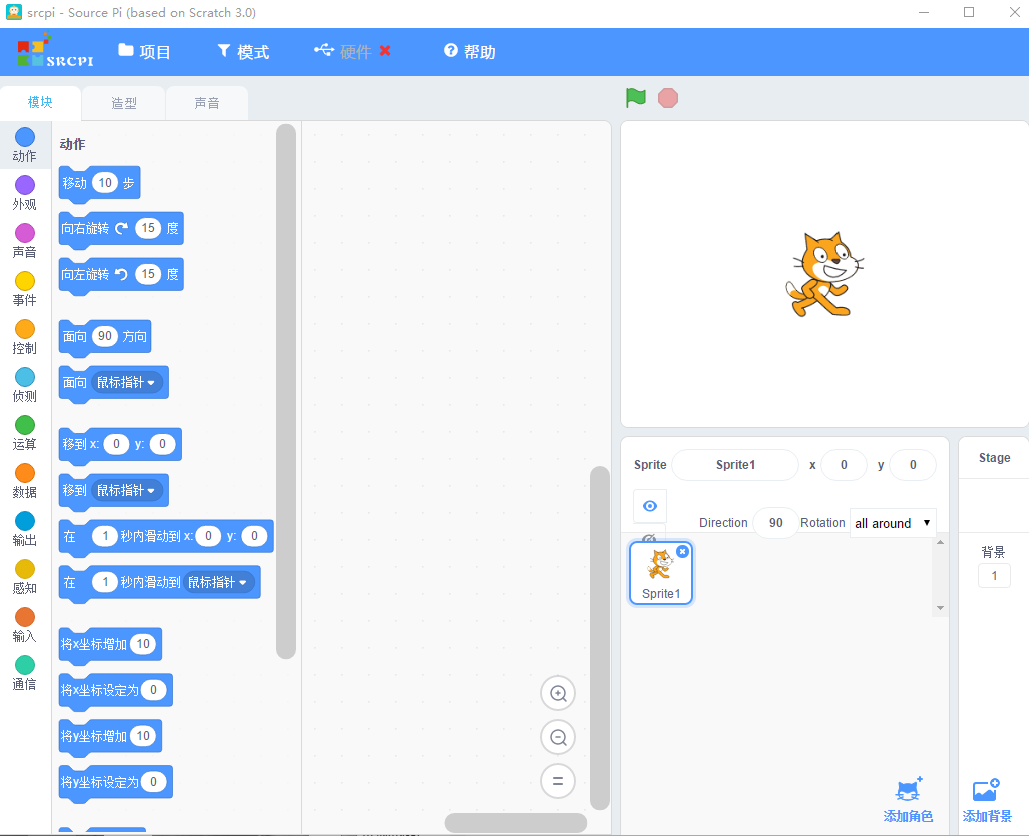1029x836 pixels.
Task: Open the Rotation style dropdown
Action: coord(892,523)
